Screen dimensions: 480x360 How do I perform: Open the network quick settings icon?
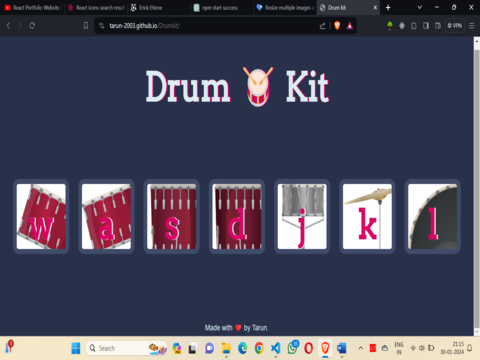[x=413, y=348]
